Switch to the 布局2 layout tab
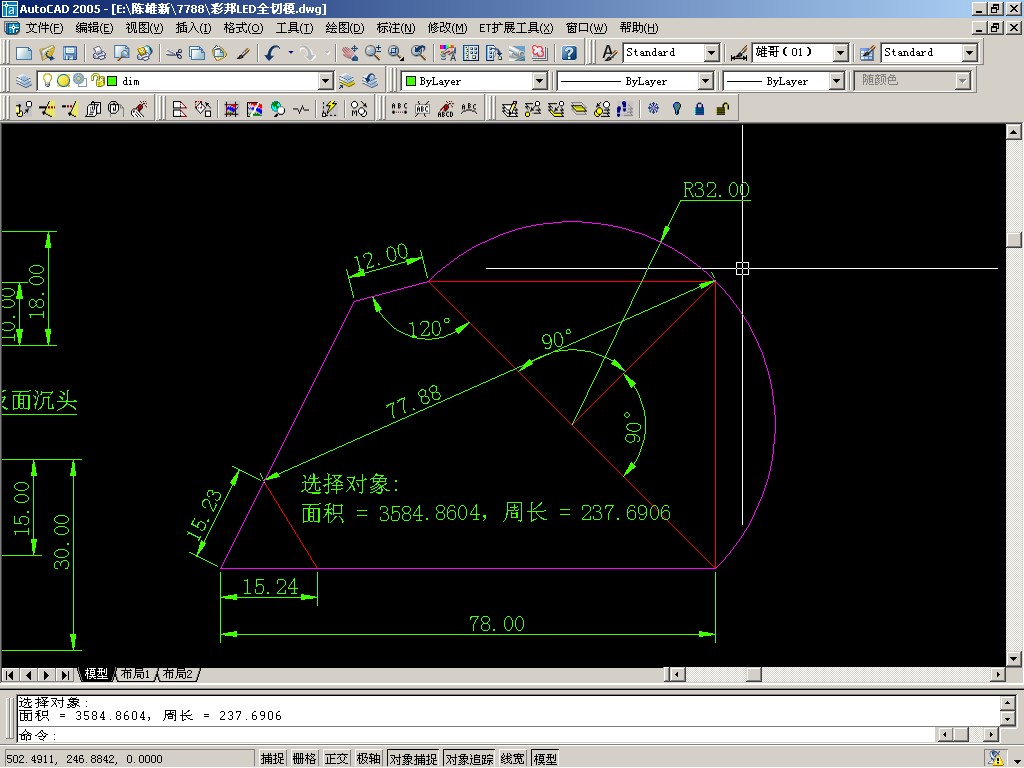This screenshot has width=1024, height=768. pos(178,674)
